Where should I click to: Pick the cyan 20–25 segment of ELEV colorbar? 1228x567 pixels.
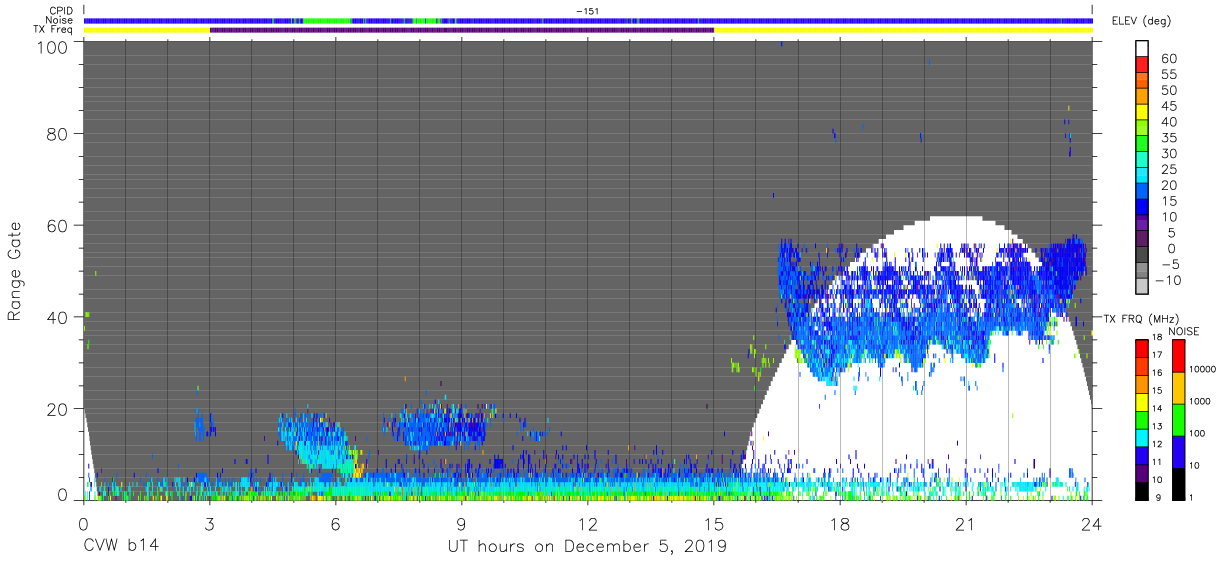tap(1144, 174)
